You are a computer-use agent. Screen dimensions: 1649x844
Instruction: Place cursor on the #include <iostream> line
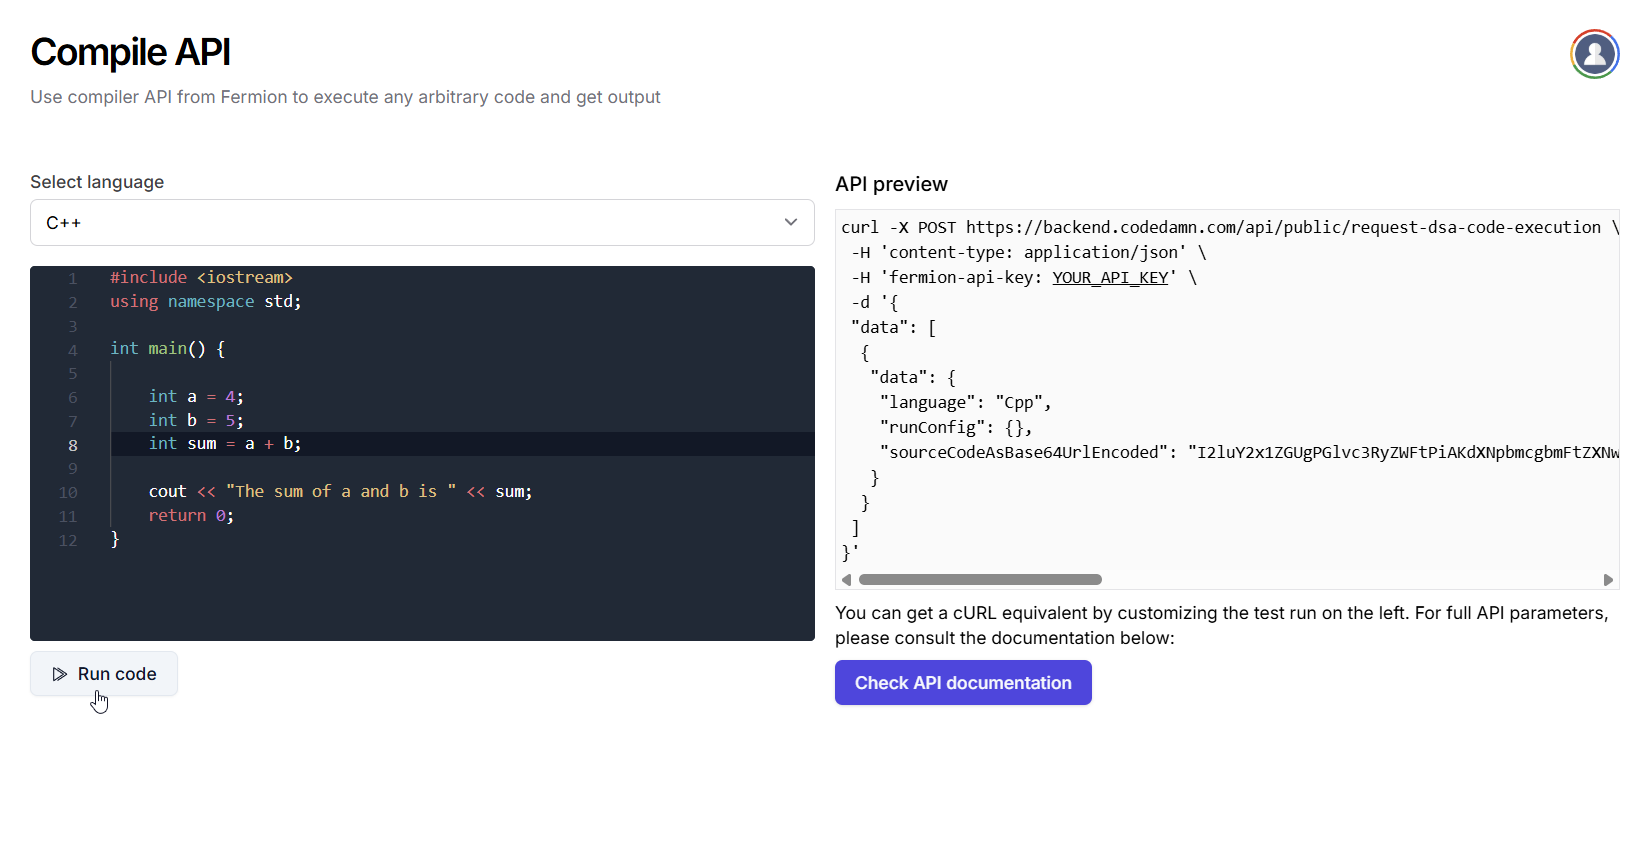pyautogui.click(x=201, y=278)
